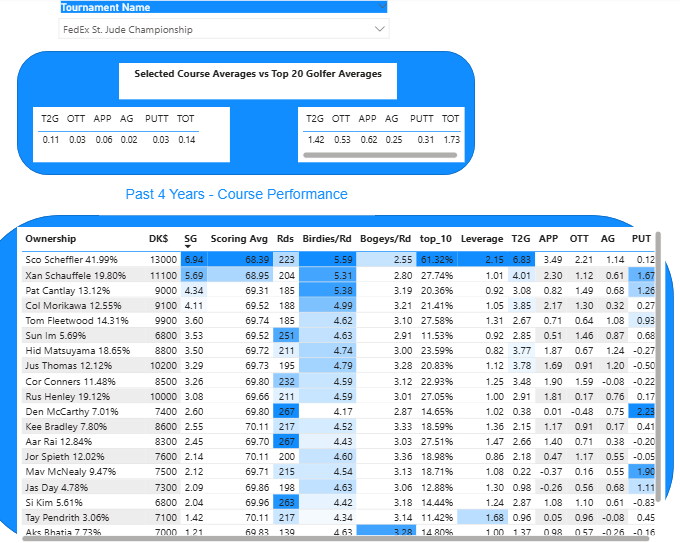This screenshot has height=543, width=680.
Task: Select the Aar Rai 12.84% row
Action: click(338, 442)
